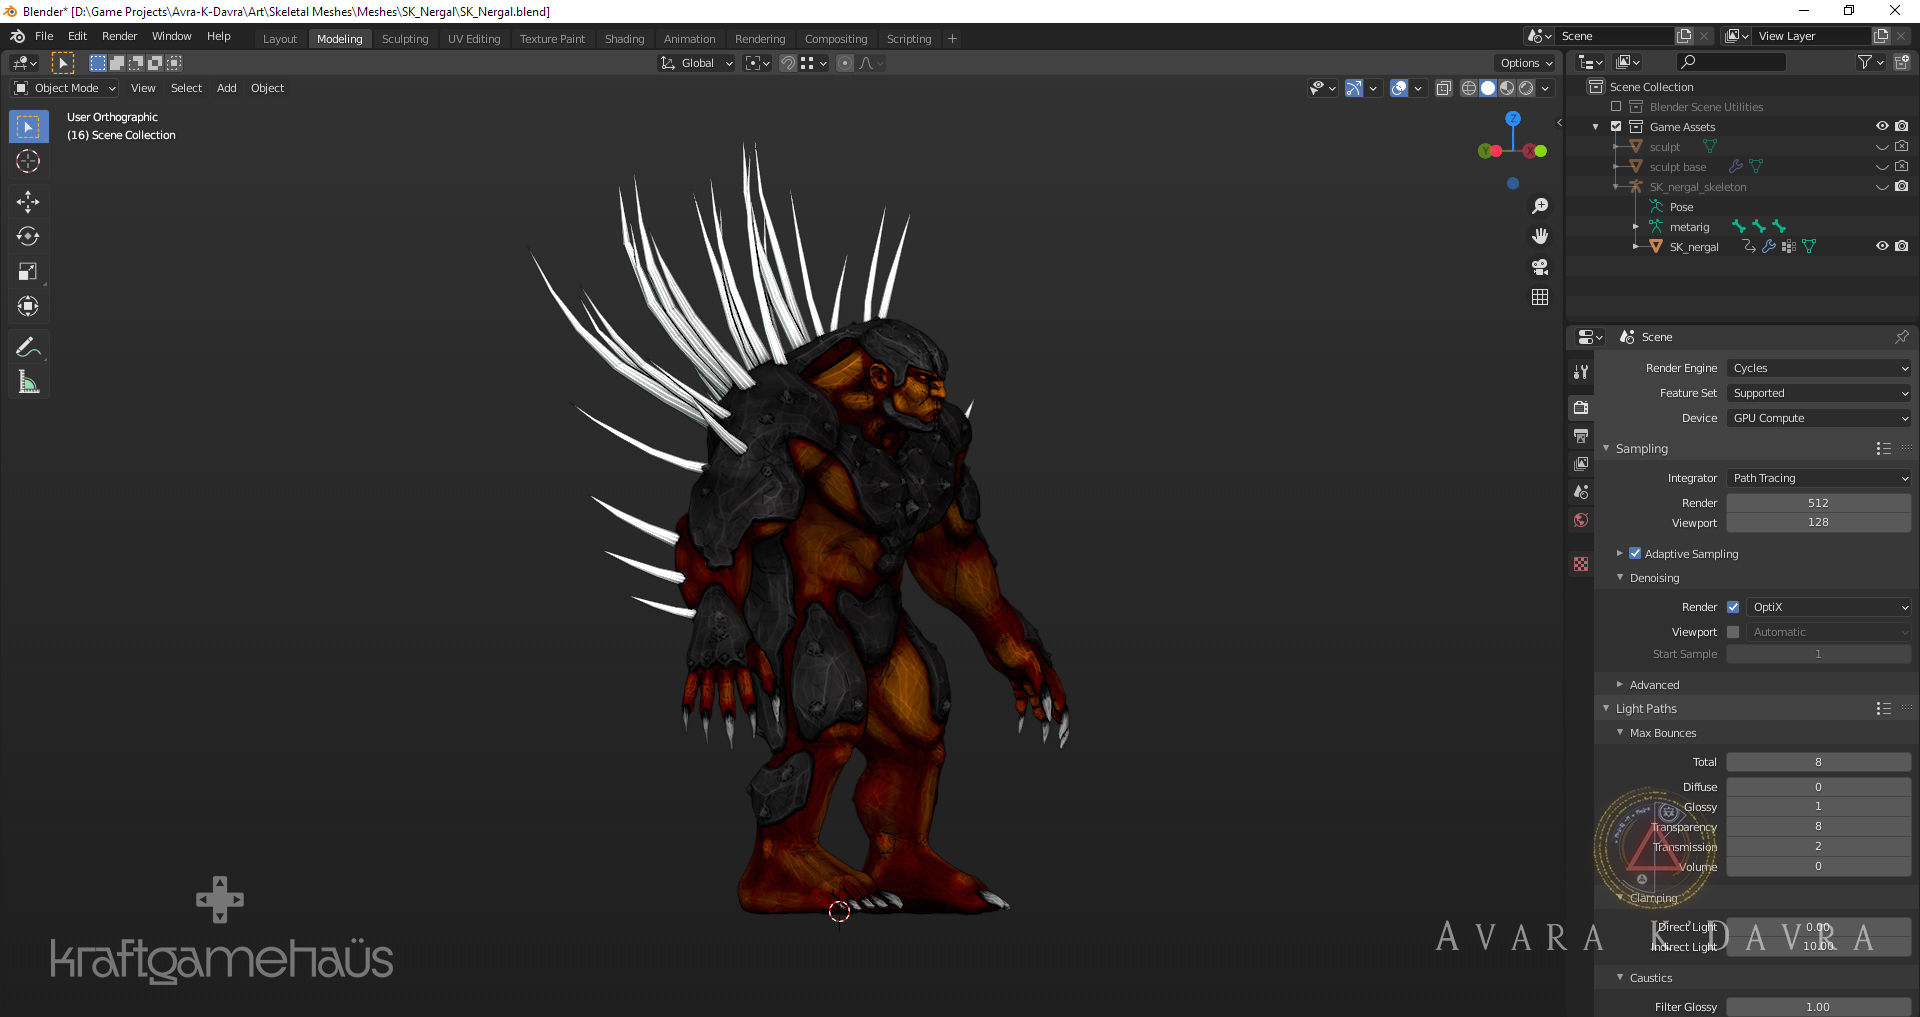Open the Tool properties tab

(1581, 372)
